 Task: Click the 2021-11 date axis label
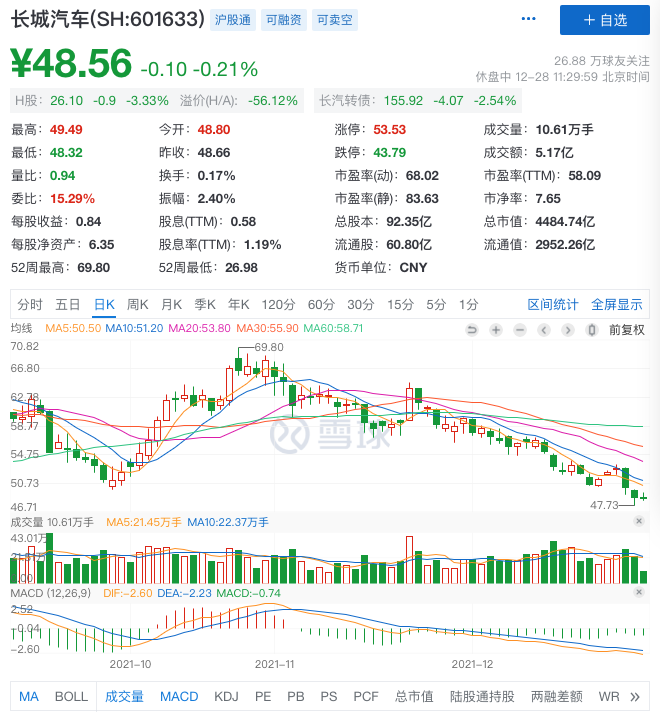(x=275, y=664)
